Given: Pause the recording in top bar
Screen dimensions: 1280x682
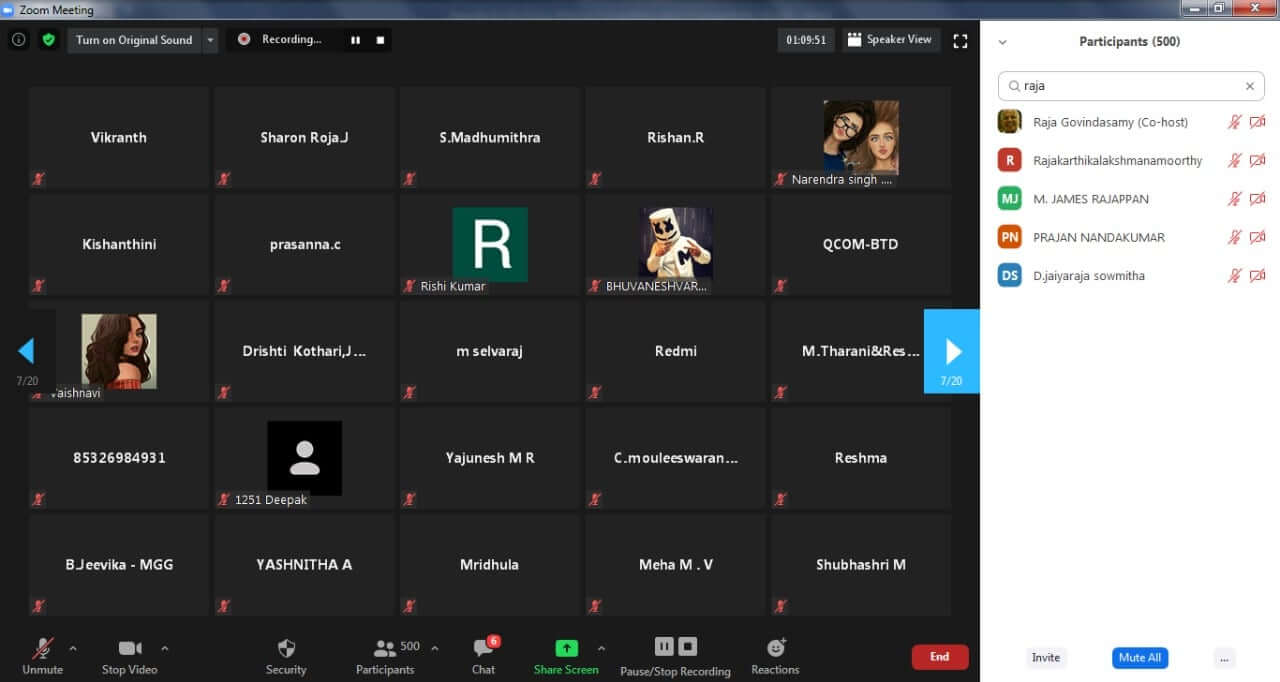Looking at the screenshot, I should 355,40.
